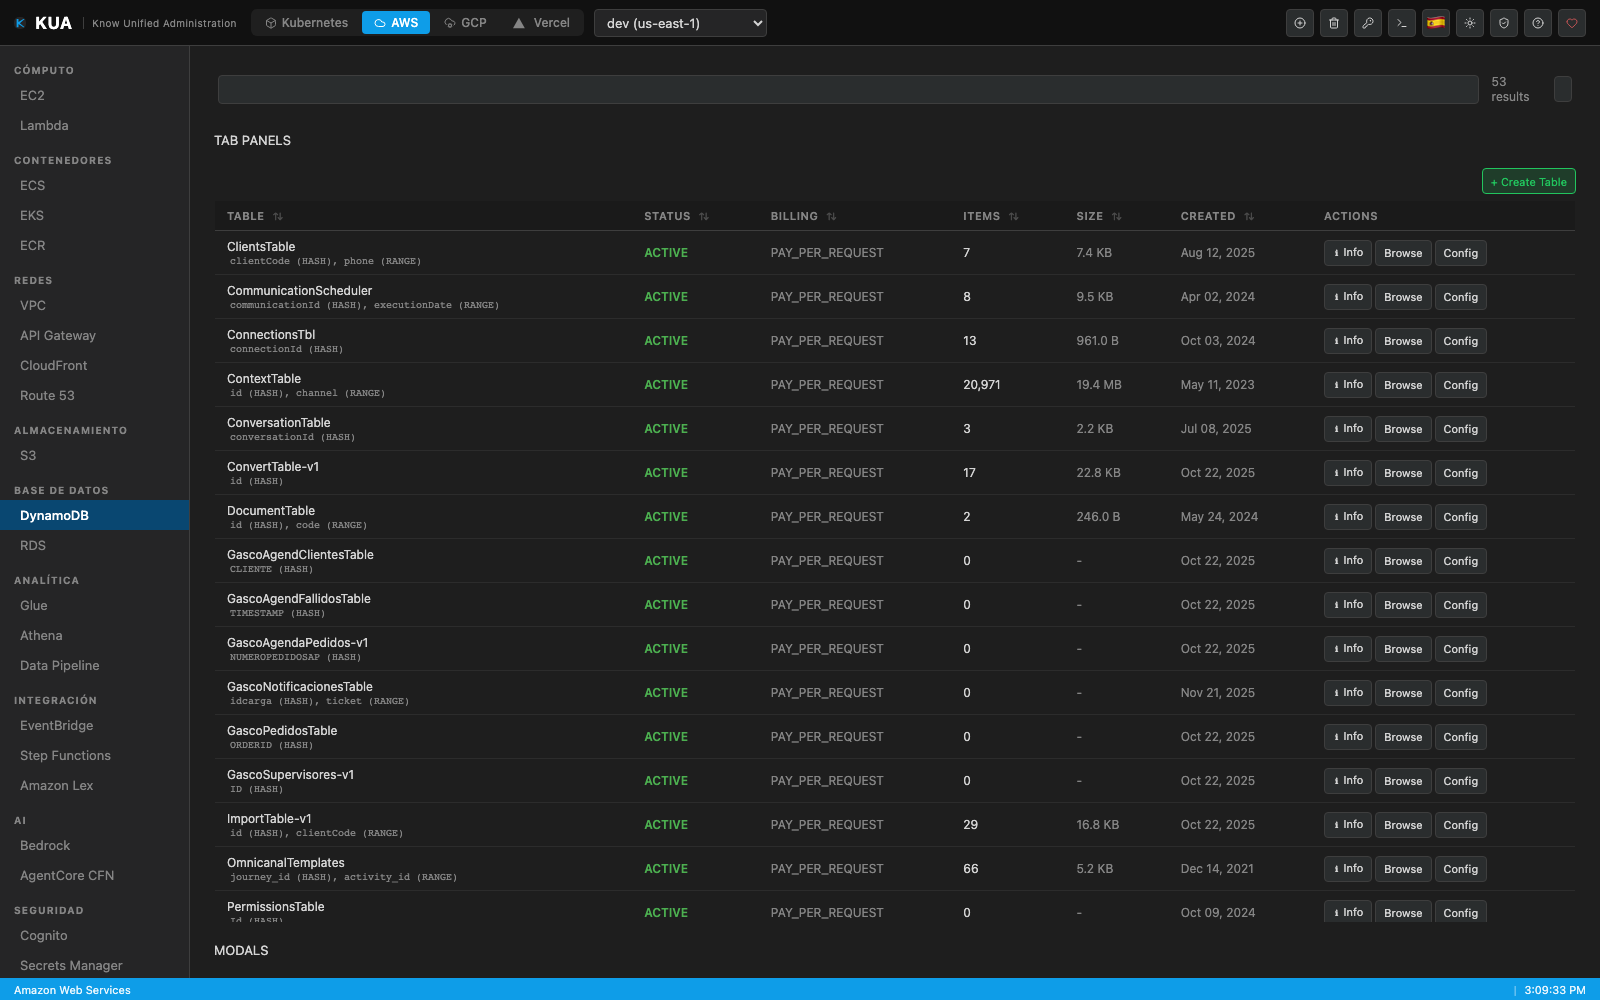Open Glue in the sidebar
This screenshot has width=1600, height=1000.
[94, 606]
